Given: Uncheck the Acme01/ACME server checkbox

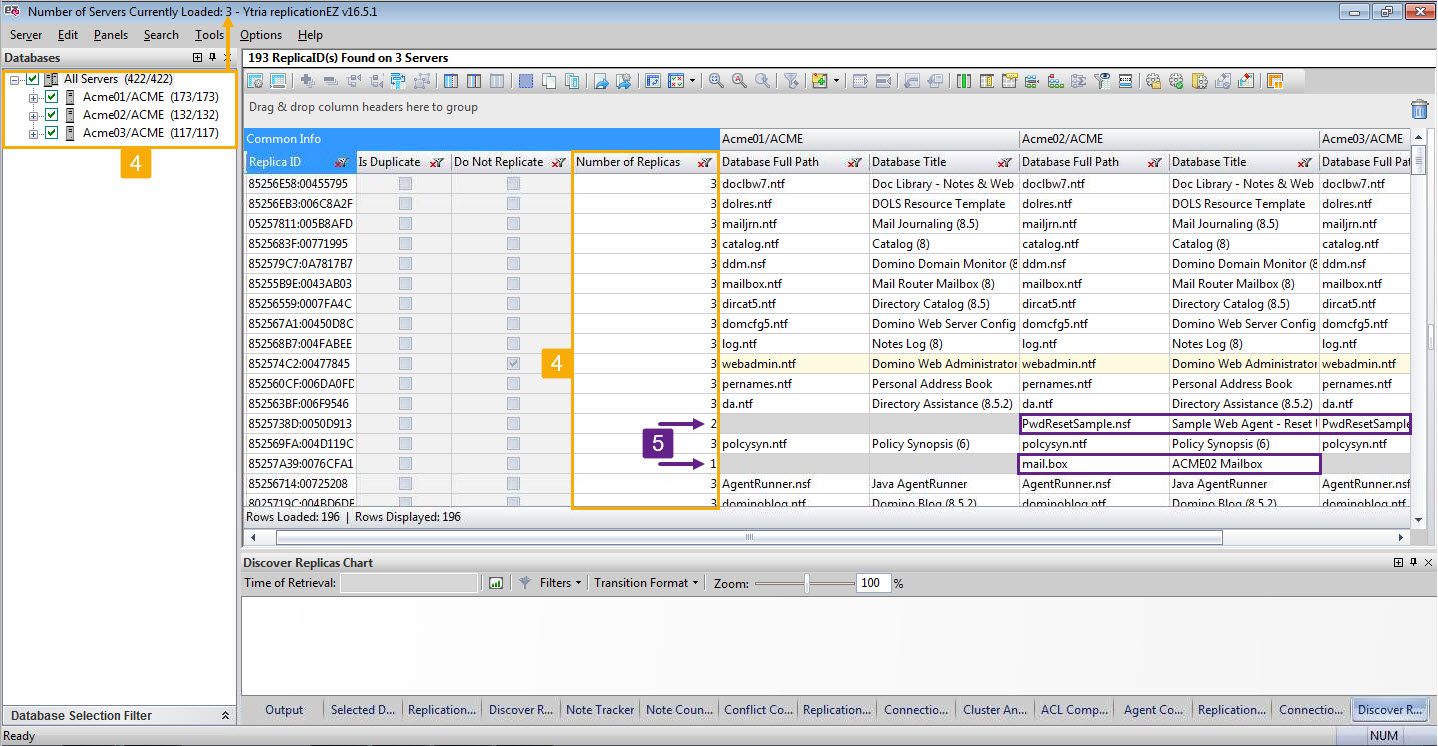Looking at the screenshot, I should point(52,97).
